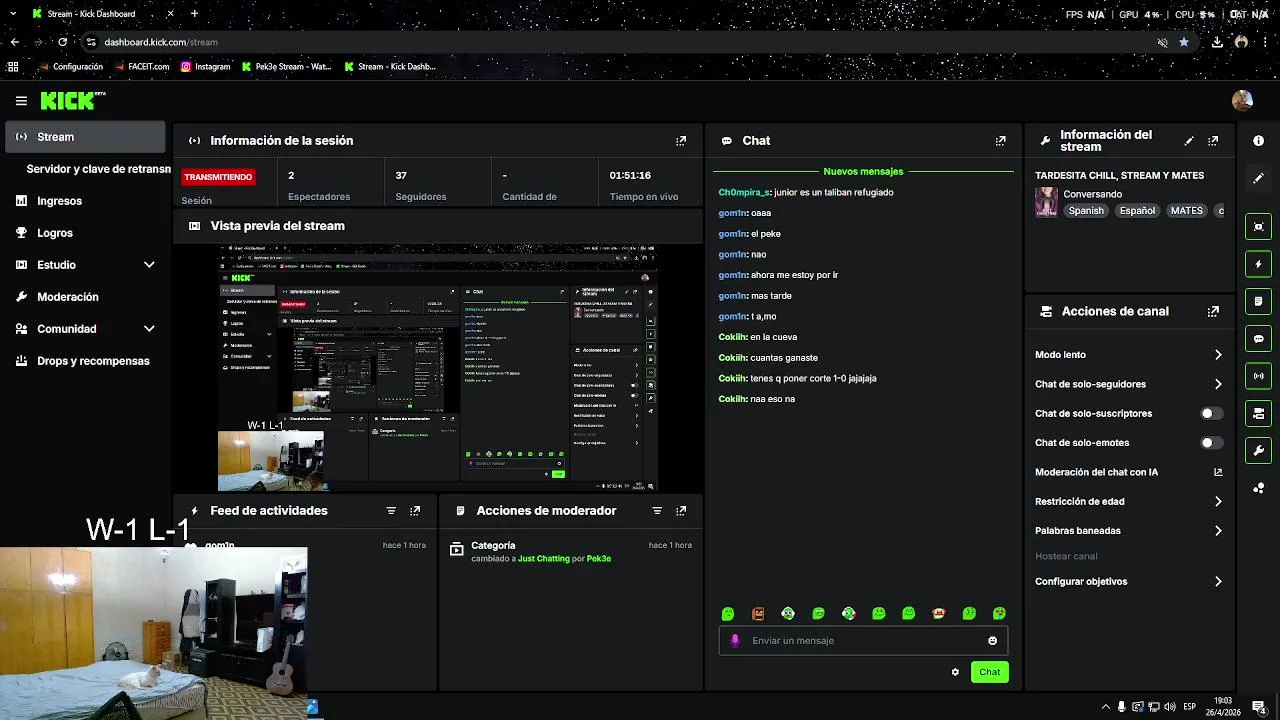Filter the Acciones de moderador list

(x=657, y=511)
